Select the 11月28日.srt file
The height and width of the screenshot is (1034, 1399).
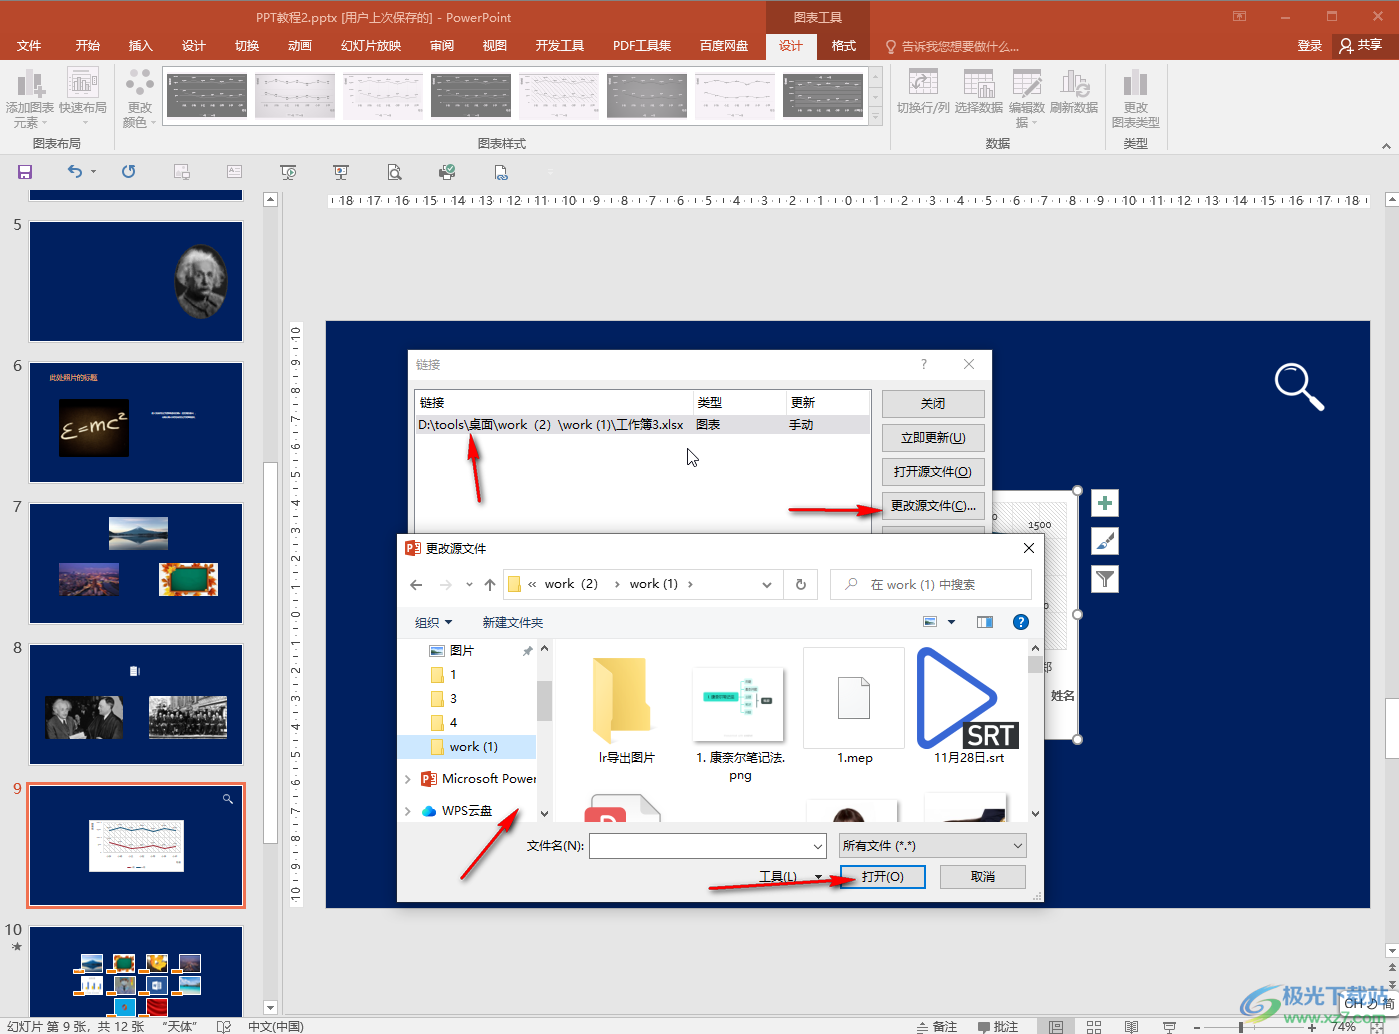click(969, 707)
